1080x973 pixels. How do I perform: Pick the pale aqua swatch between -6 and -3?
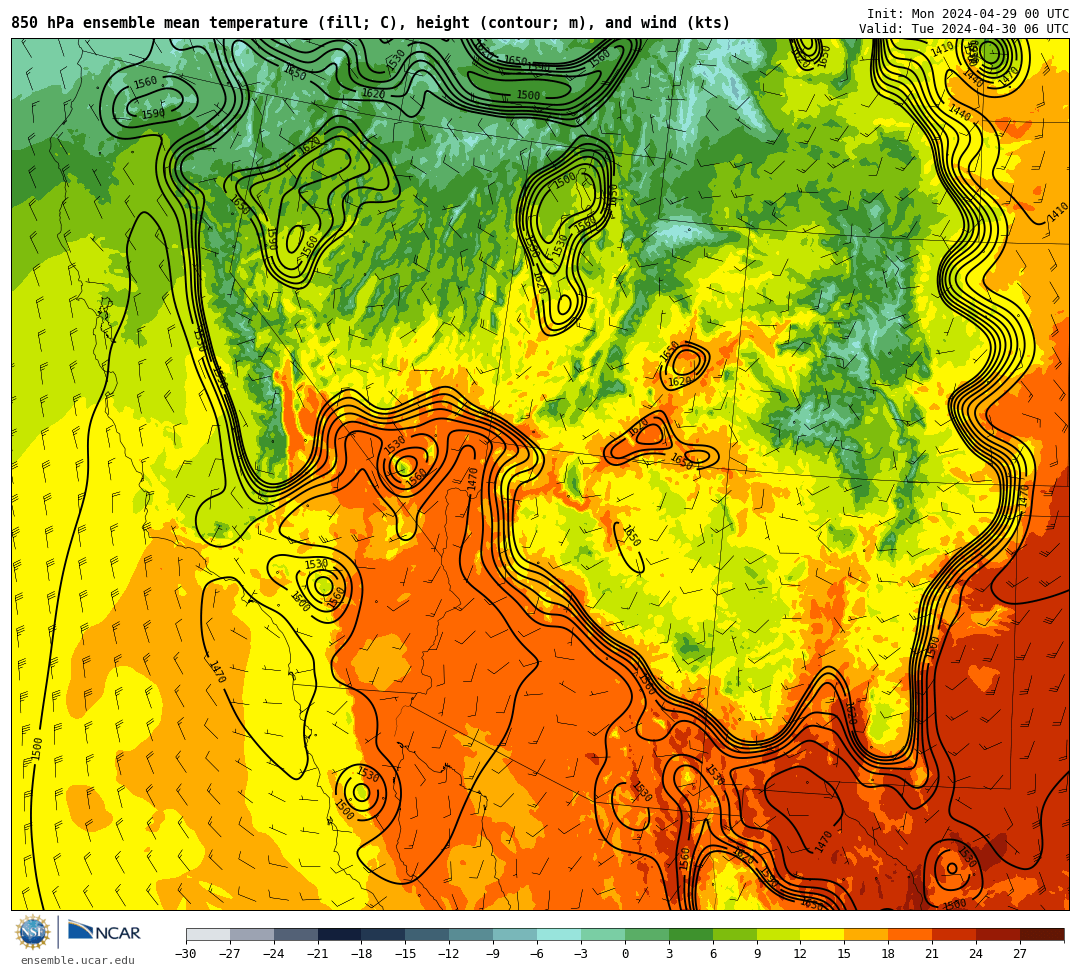(559, 934)
